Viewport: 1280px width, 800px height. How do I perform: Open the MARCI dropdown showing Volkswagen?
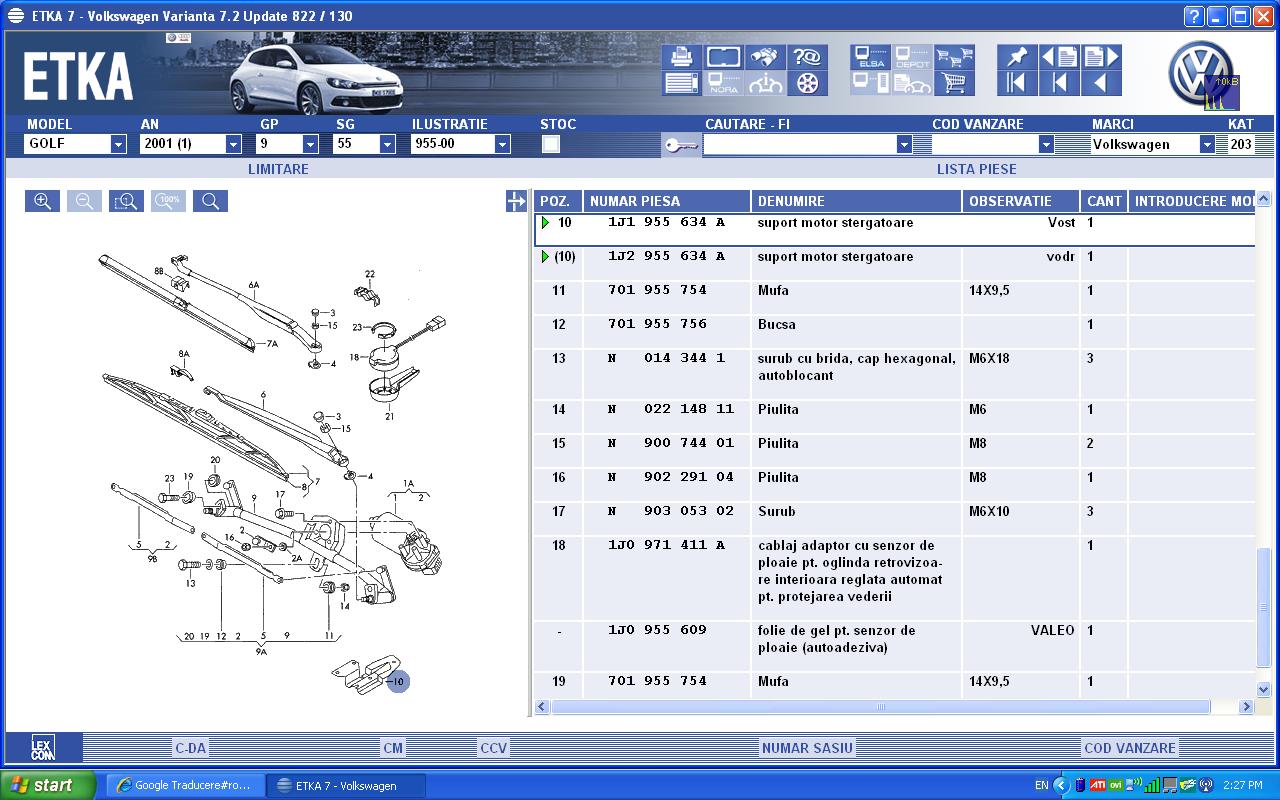(x=1207, y=145)
